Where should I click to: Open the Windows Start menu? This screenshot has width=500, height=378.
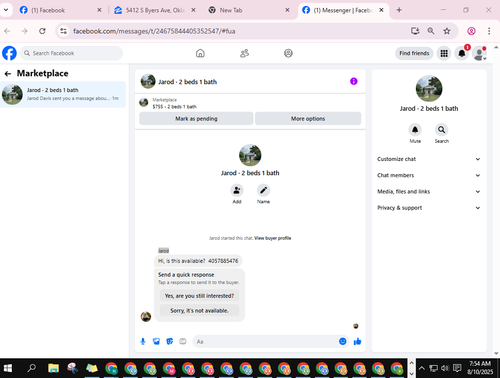pyautogui.click(x=8, y=368)
